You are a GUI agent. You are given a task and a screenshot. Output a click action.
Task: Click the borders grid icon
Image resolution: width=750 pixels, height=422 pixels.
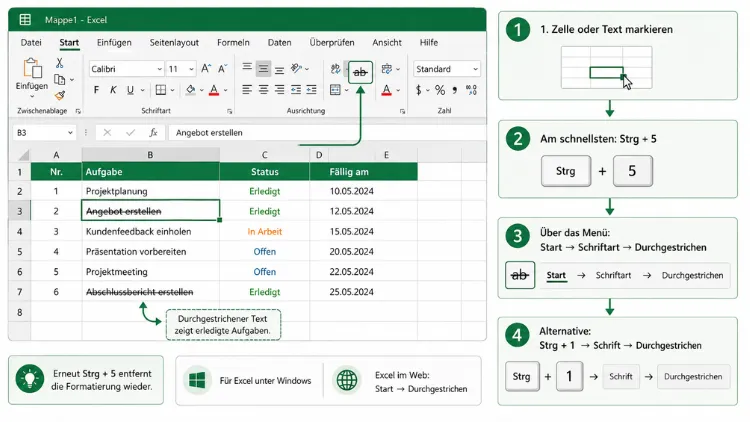click(161, 89)
